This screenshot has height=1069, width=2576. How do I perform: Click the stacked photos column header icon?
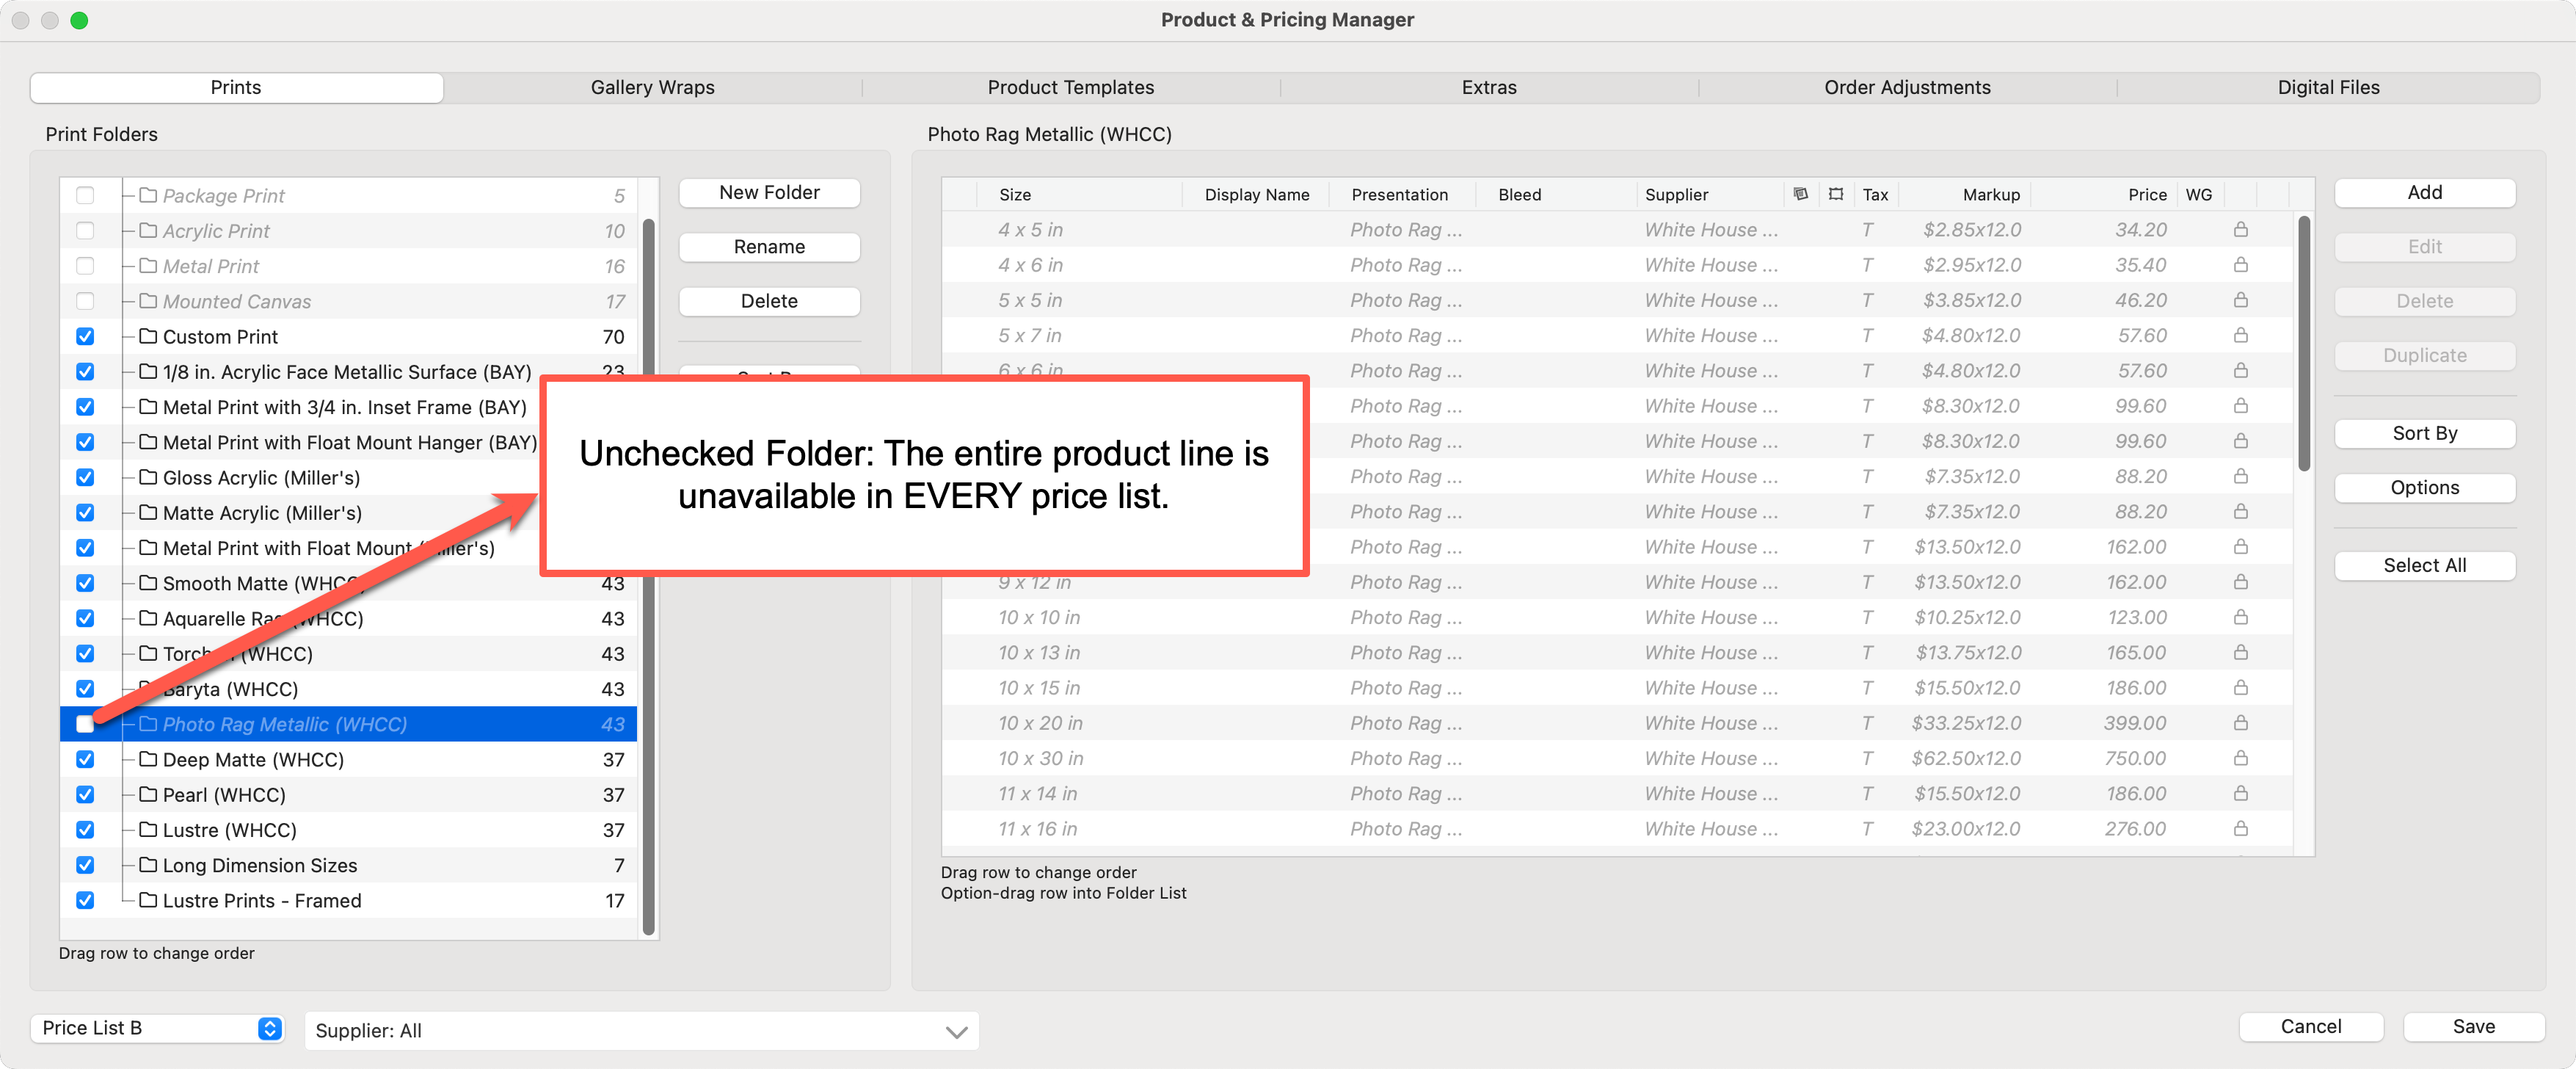[1800, 194]
